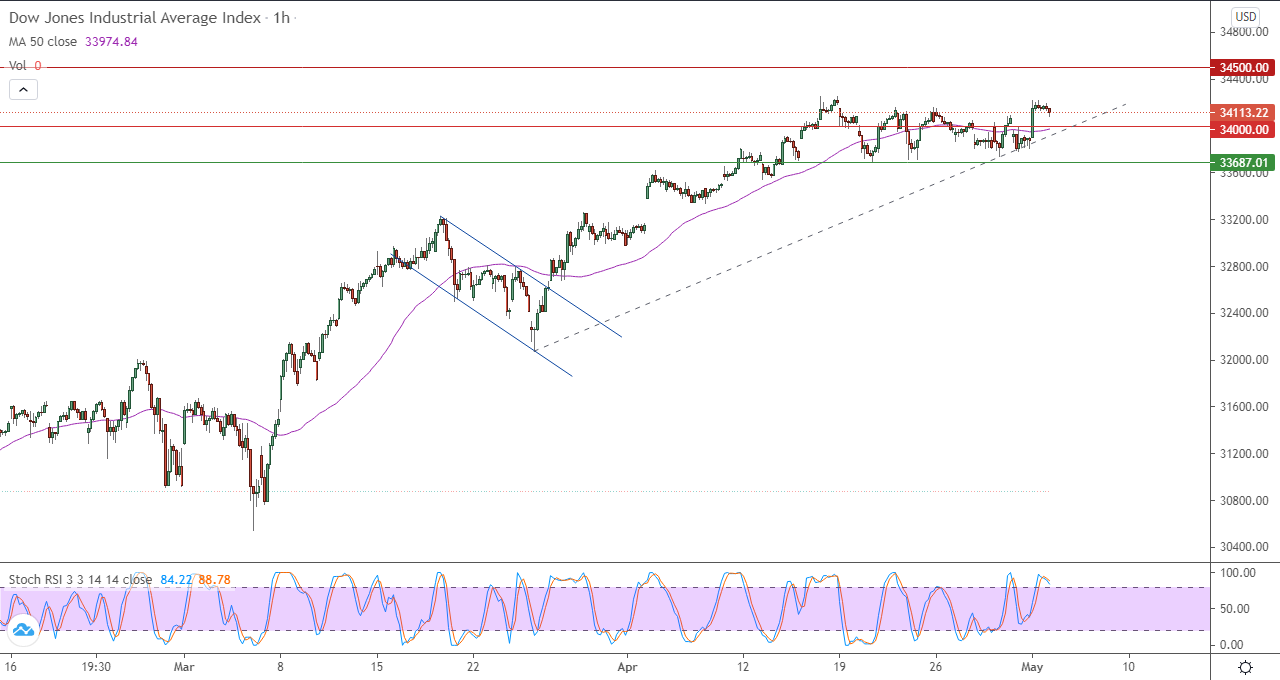Image resolution: width=1280 pixels, height=680 pixels.
Task: Click the MA value 33974.84
Action: point(112,42)
